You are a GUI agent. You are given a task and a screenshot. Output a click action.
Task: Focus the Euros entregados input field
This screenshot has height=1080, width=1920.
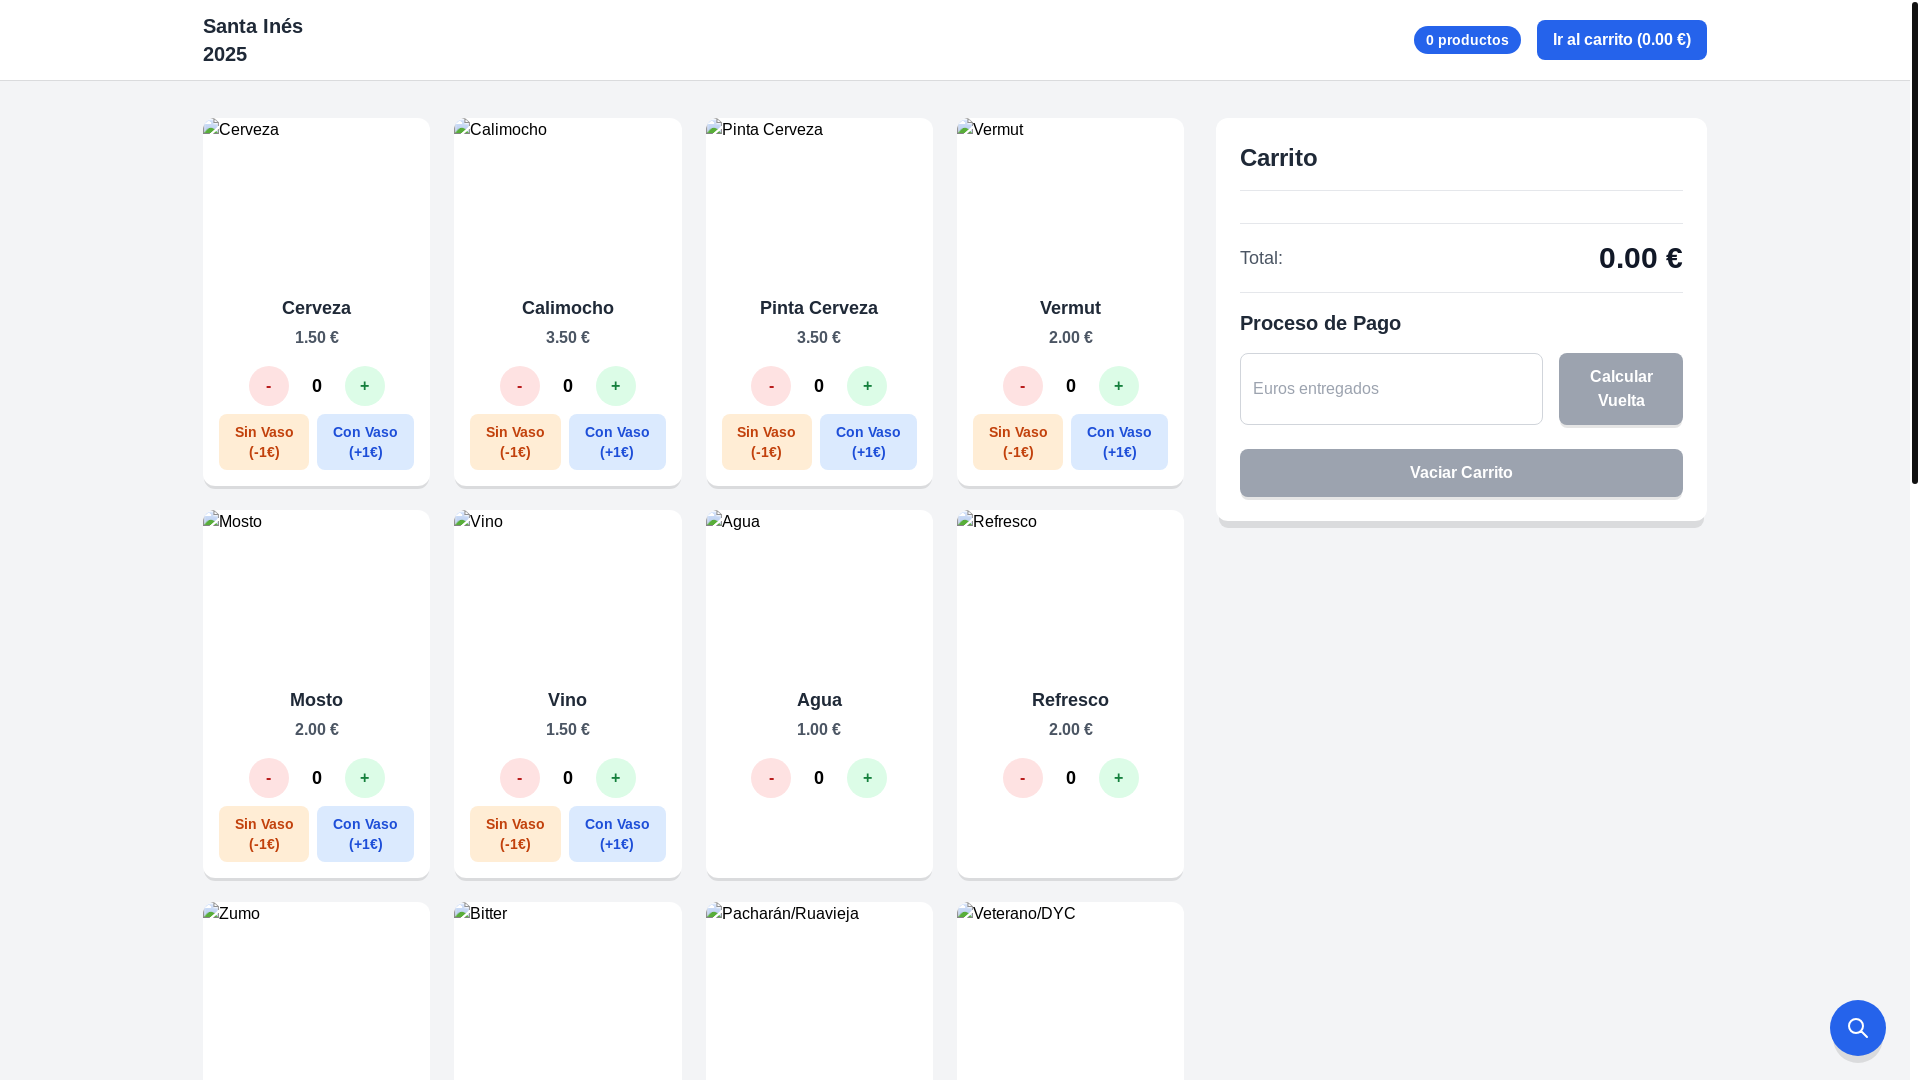click(1391, 389)
